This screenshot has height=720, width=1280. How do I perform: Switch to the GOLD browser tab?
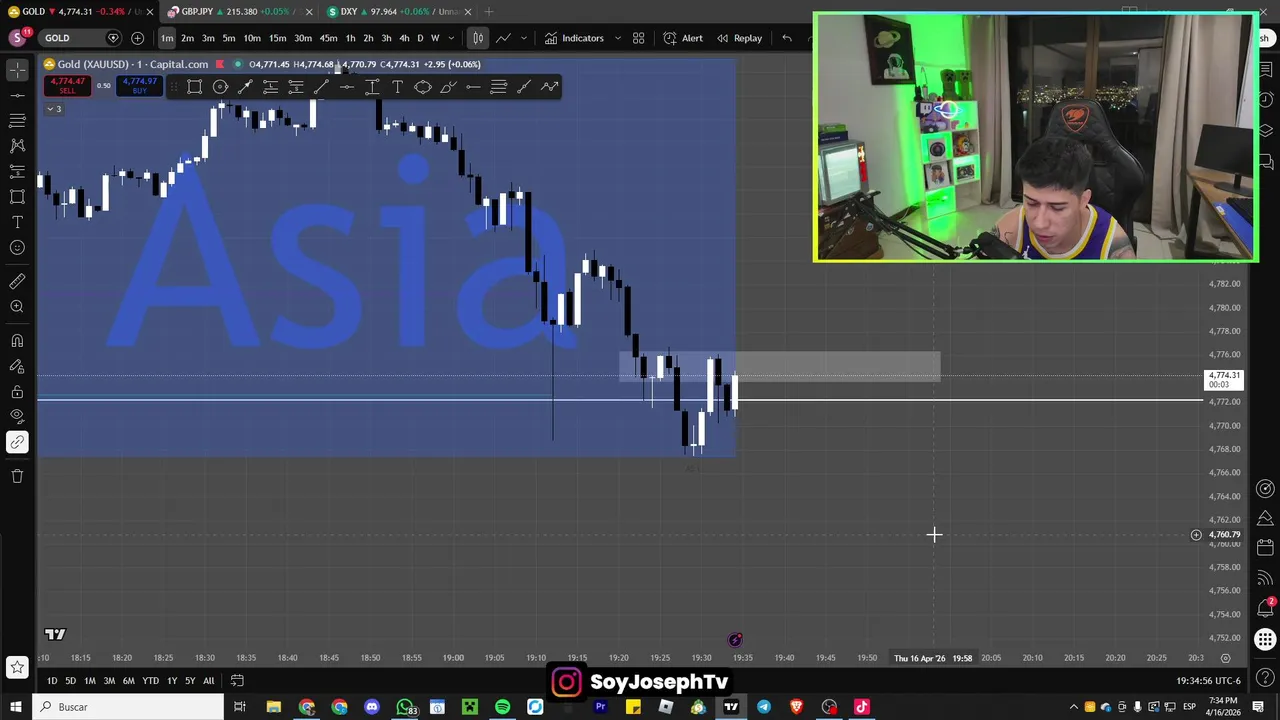coord(75,11)
